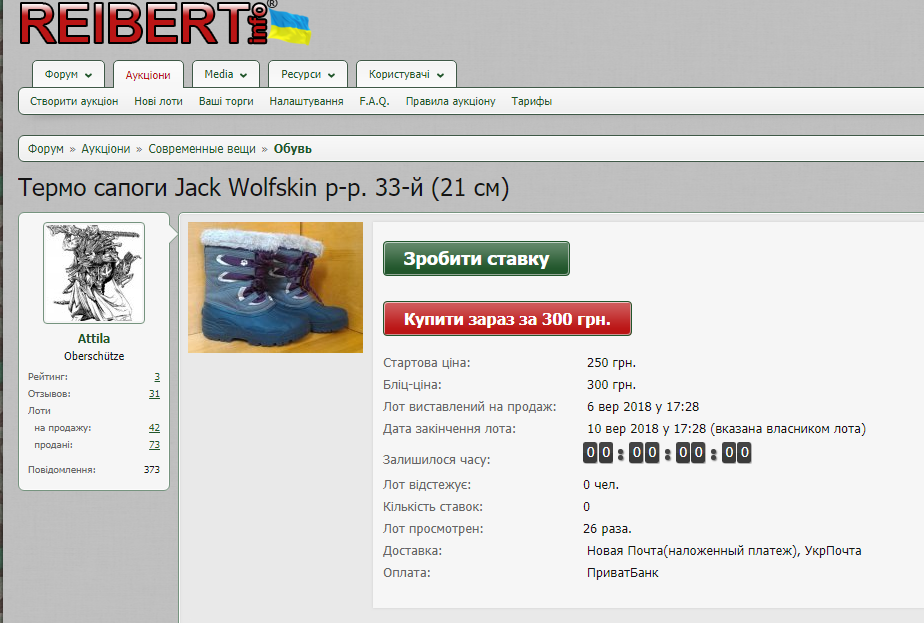Open the Ресурси dropdown menu
924x623 pixels.
click(x=308, y=74)
